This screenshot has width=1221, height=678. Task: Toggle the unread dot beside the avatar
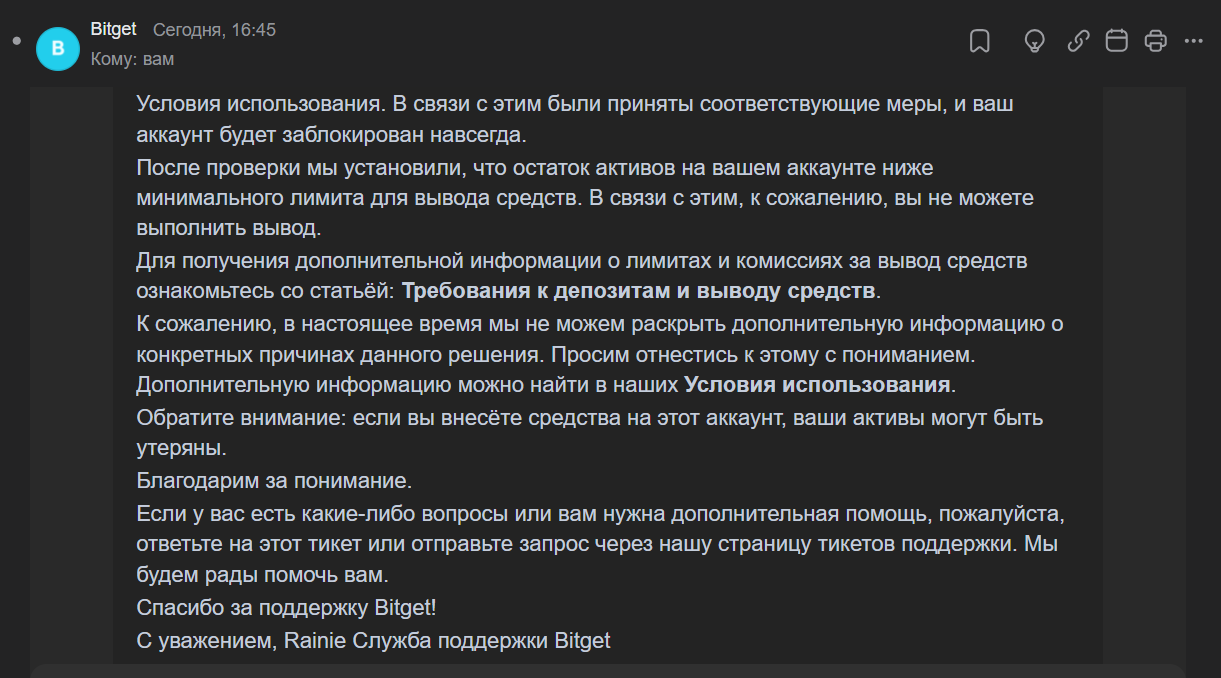(x=16, y=41)
